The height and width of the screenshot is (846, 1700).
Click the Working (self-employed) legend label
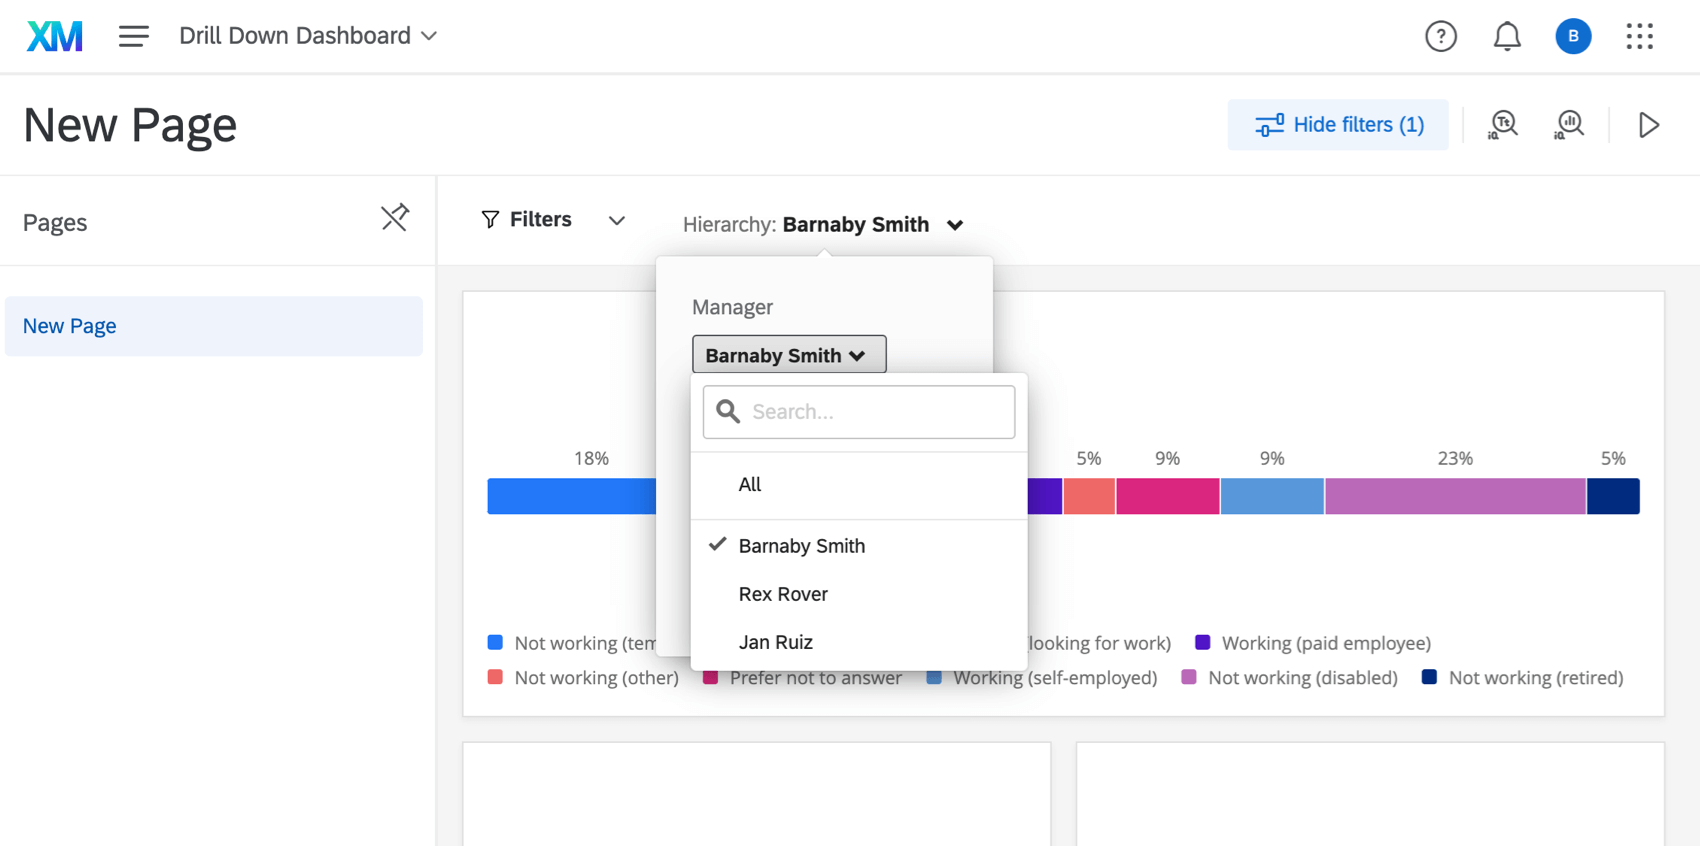pos(1055,678)
